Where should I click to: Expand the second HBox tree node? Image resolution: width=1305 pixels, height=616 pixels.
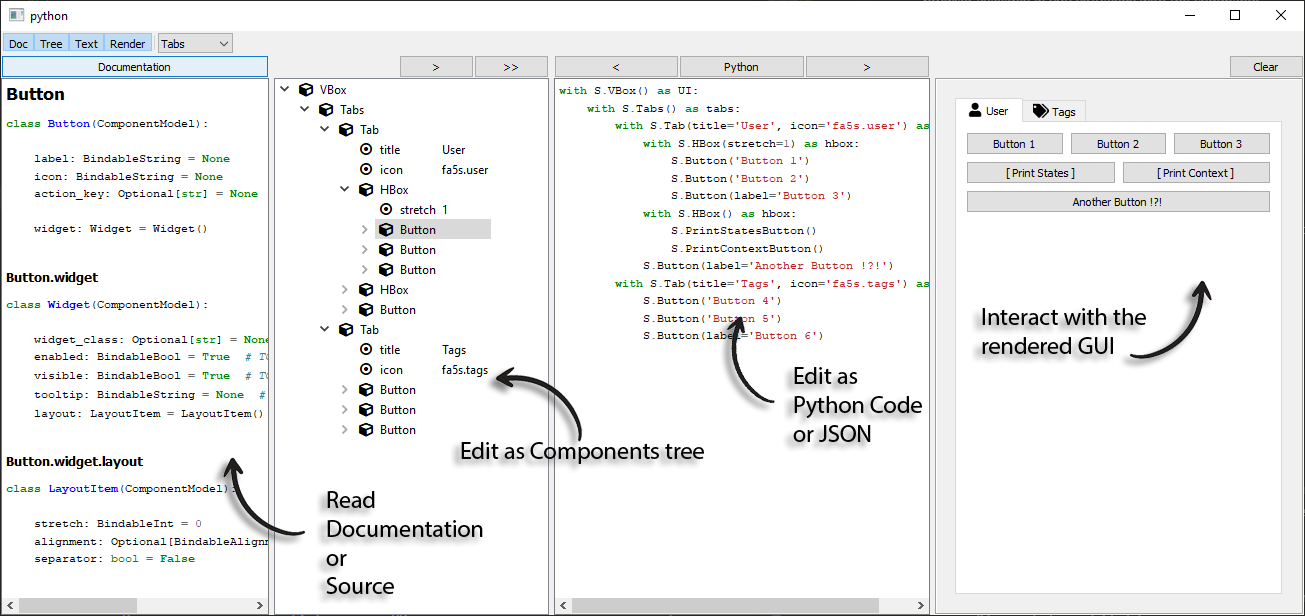345,290
